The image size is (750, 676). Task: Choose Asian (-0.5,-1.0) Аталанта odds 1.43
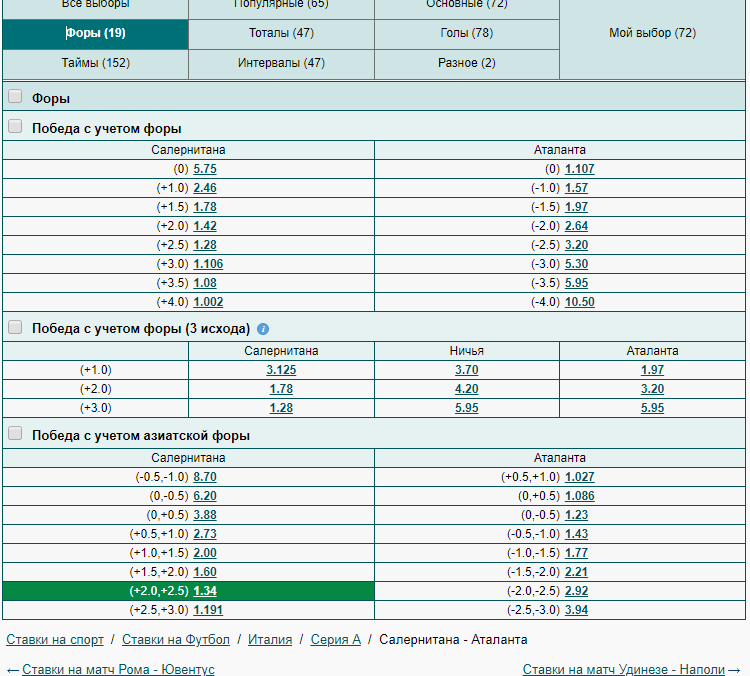(x=576, y=534)
